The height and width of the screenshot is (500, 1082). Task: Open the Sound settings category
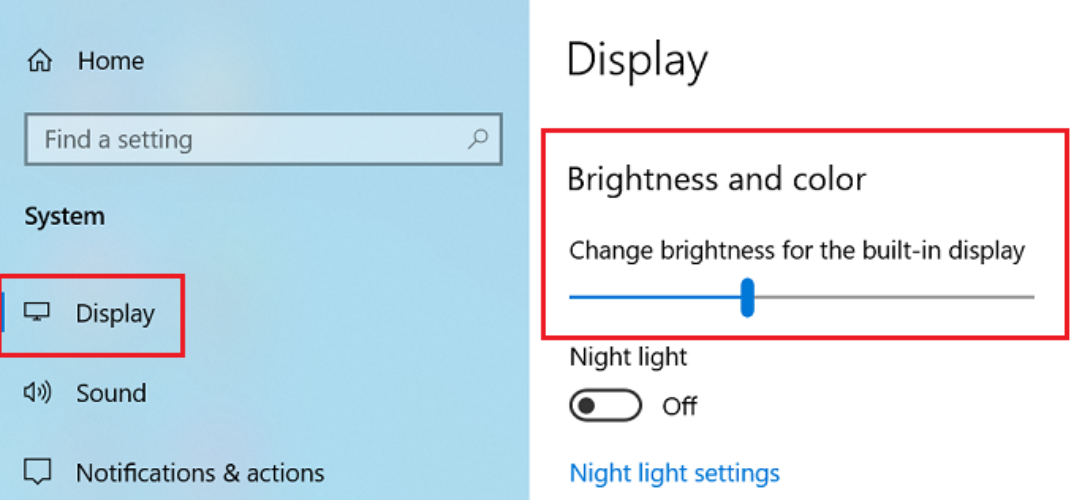111,393
